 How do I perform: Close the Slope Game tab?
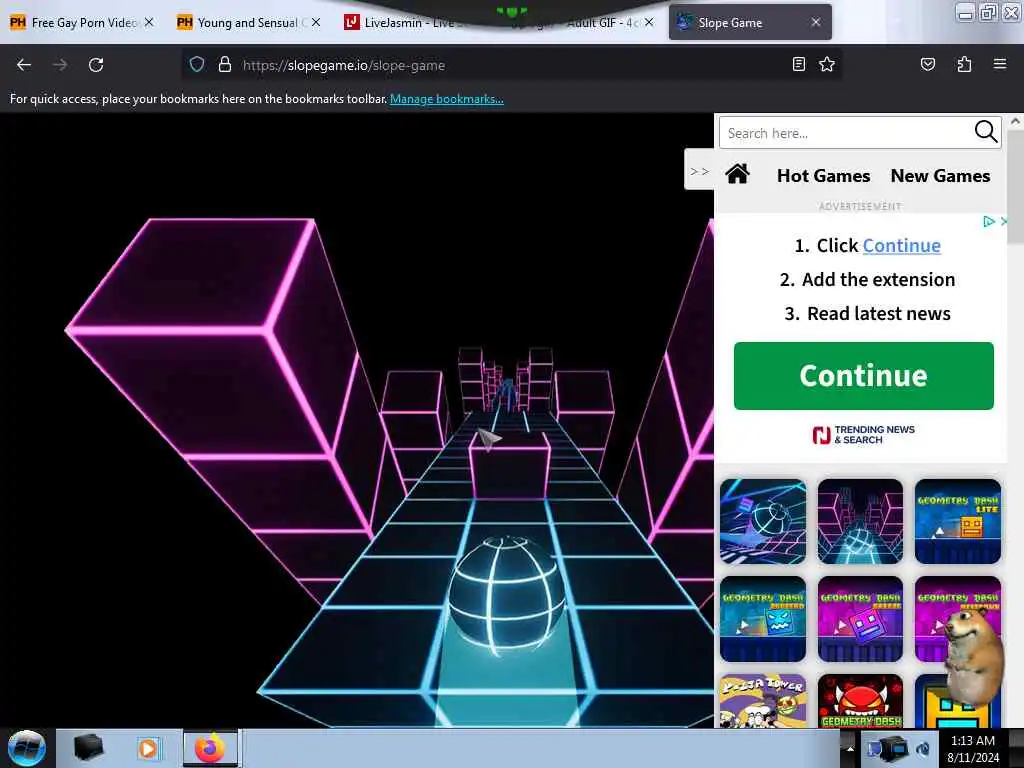[x=816, y=22]
